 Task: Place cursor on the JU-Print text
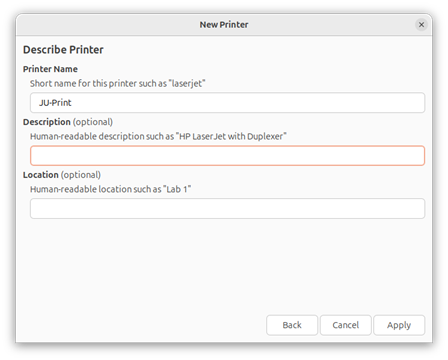click(55, 103)
